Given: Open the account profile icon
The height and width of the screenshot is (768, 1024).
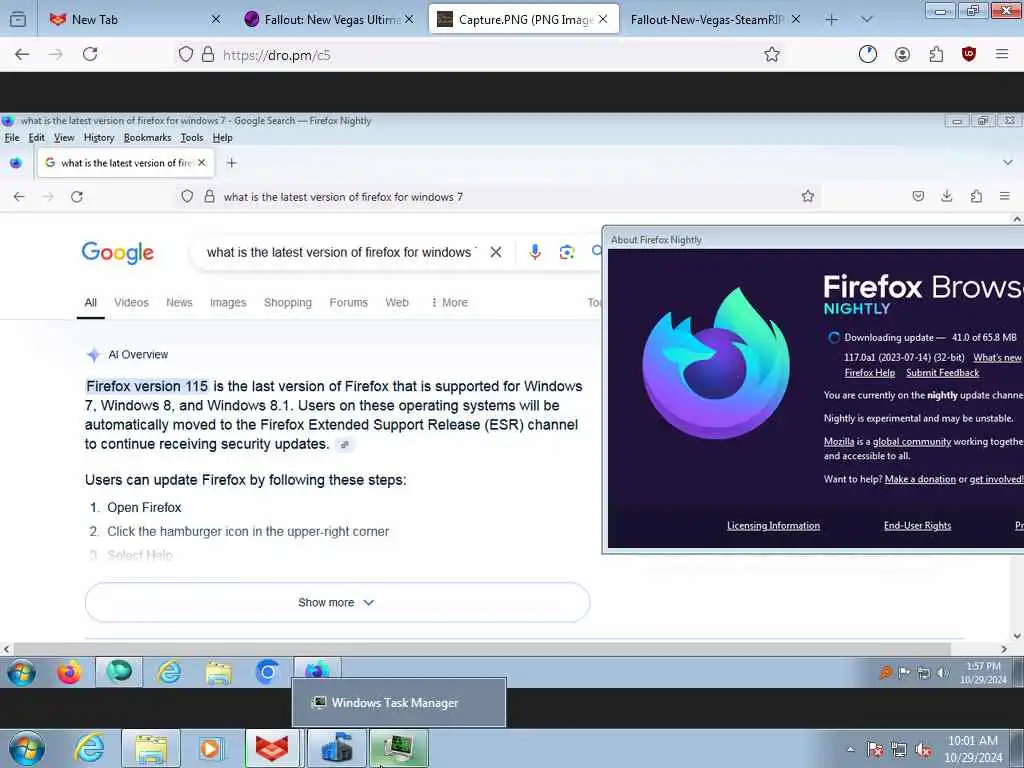Looking at the screenshot, I should [903, 54].
